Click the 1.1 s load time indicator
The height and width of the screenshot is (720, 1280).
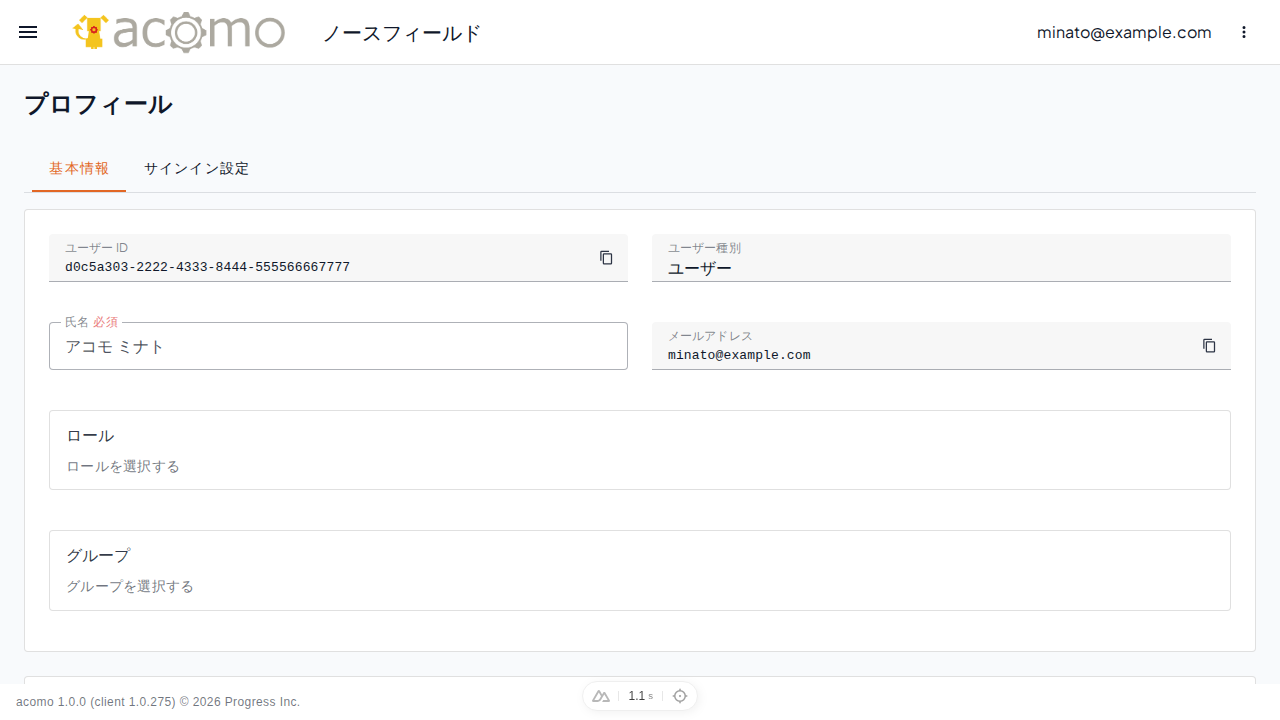(x=640, y=696)
